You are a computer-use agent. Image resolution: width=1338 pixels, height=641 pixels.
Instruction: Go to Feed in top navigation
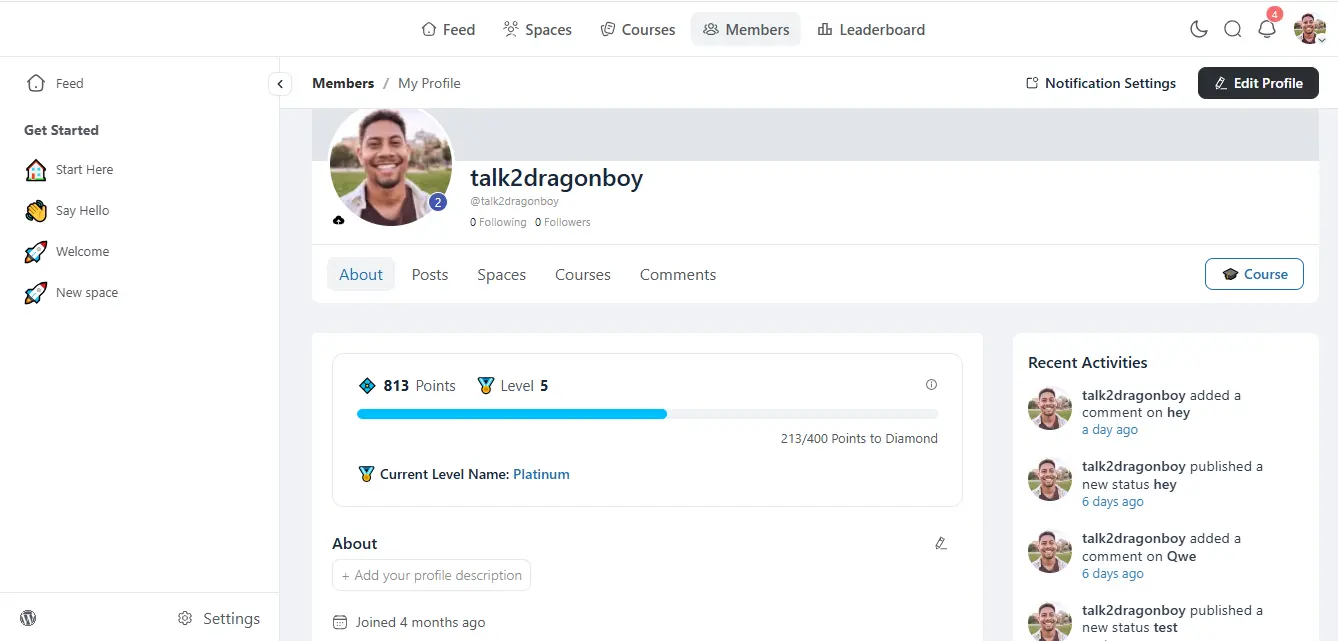[448, 29]
